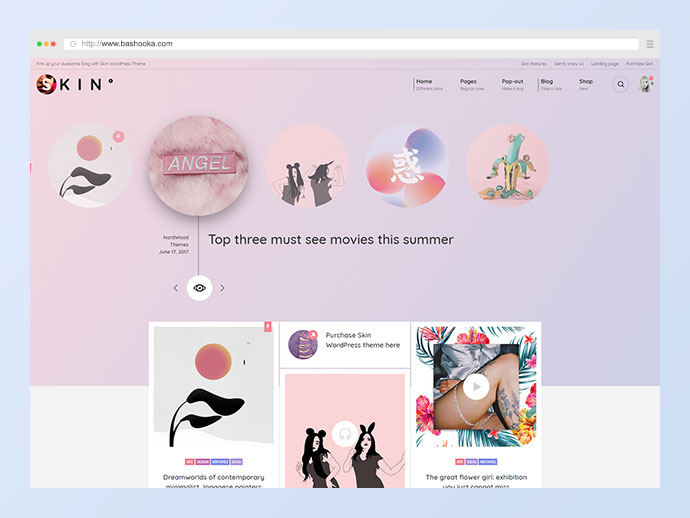This screenshot has height=518, width=690.
Task: Click the eye view-post button under the slider
Action: click(x=199, y=288)
